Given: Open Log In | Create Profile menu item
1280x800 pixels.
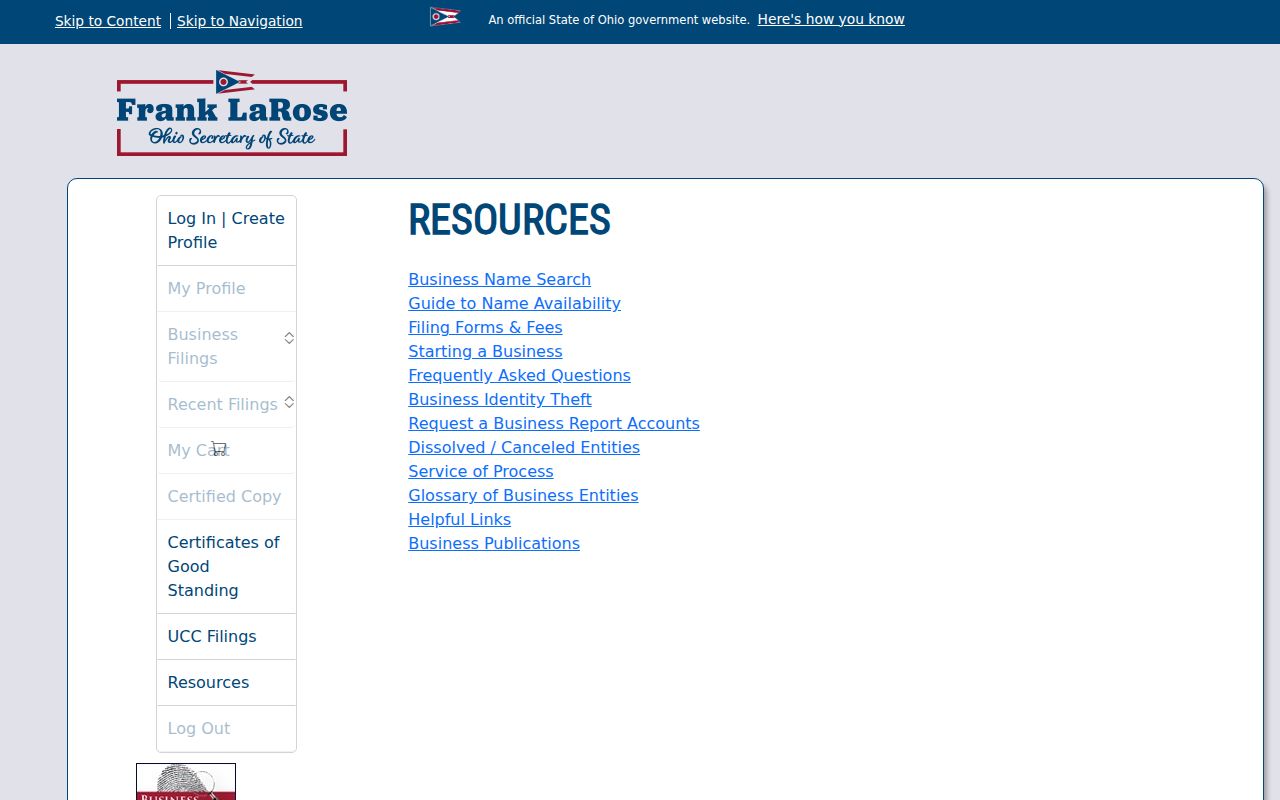Looking at the screenshot, I should 226,231.
